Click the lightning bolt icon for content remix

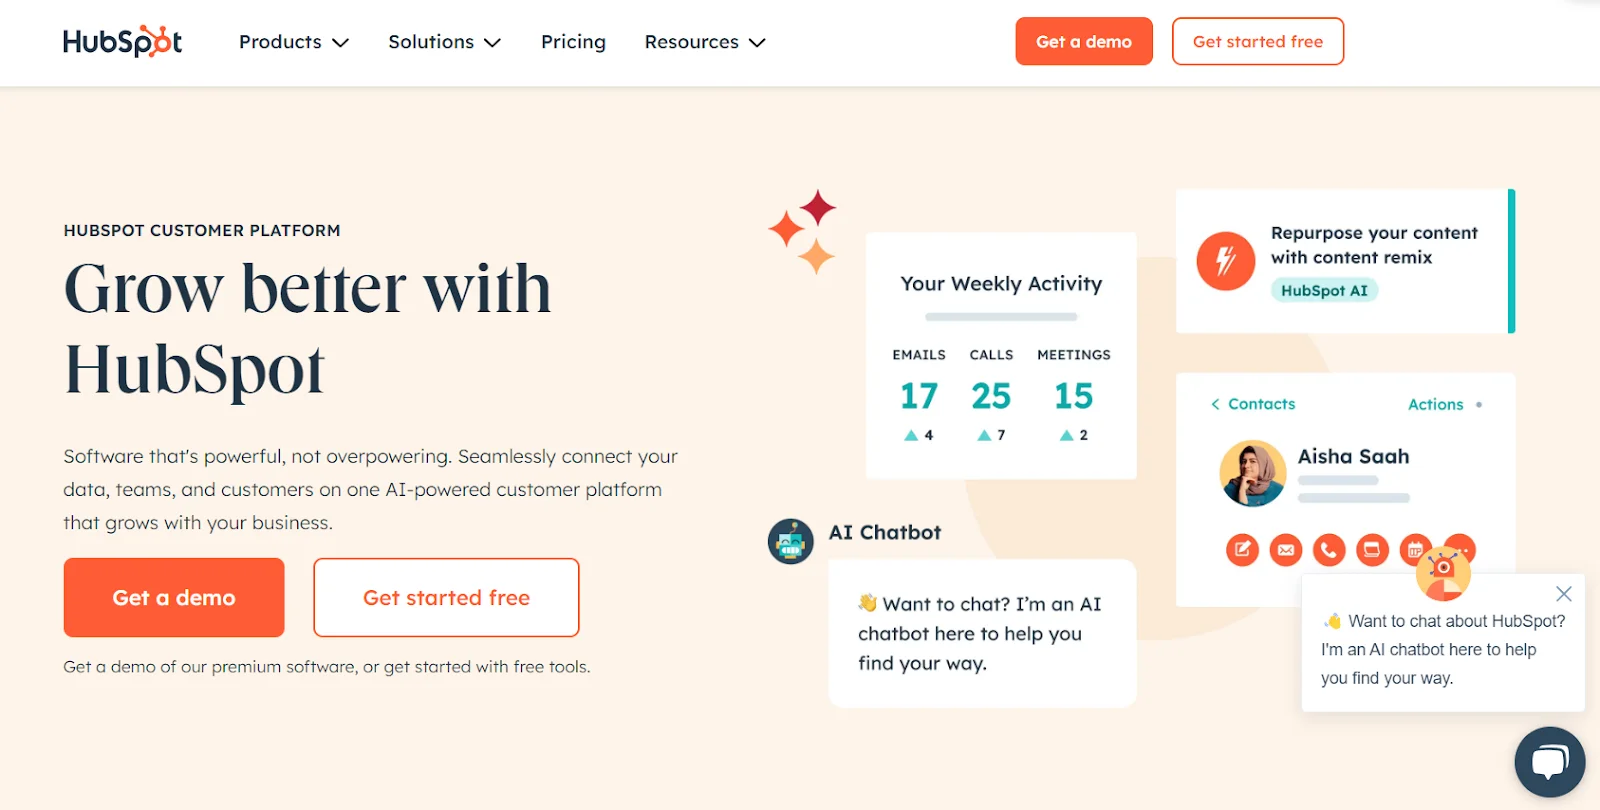pos(1225,261)
